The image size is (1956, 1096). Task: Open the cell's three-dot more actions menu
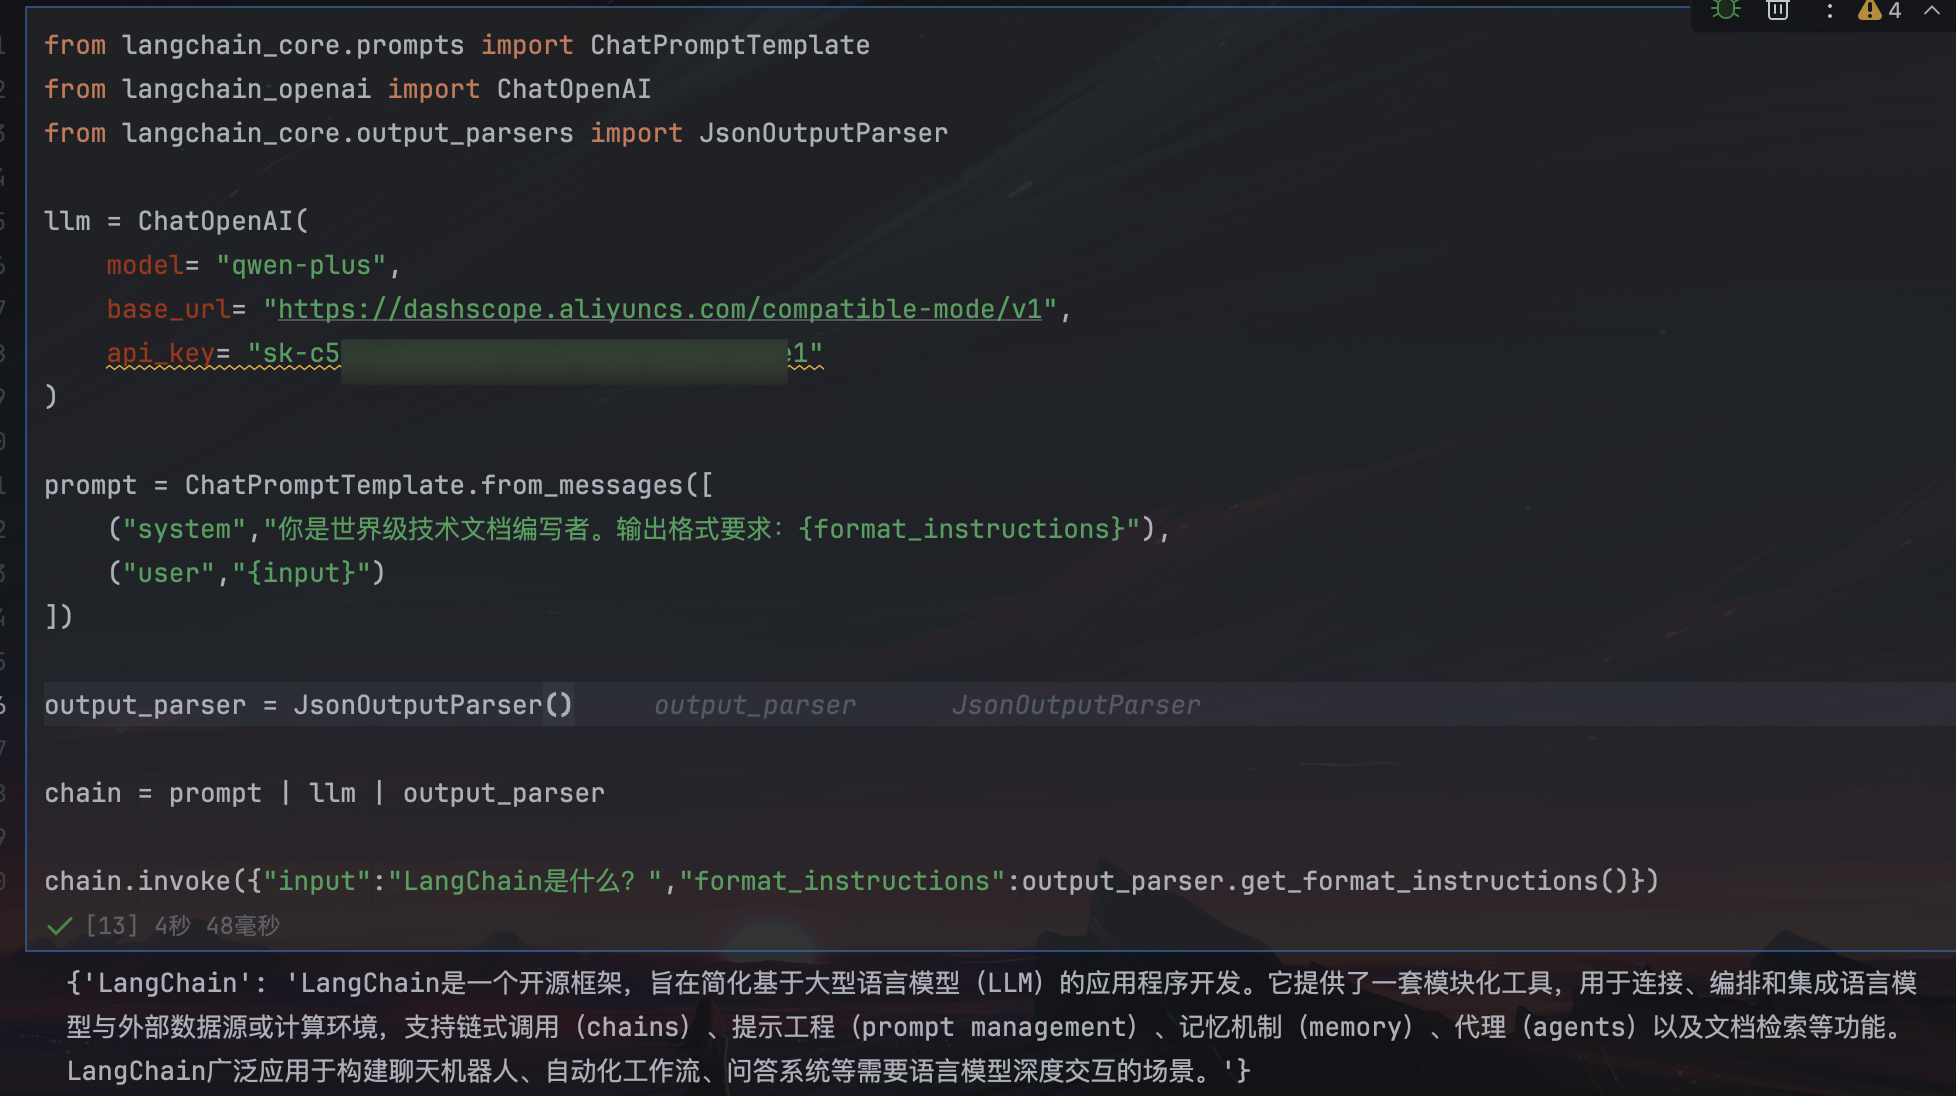[1829, 11]
